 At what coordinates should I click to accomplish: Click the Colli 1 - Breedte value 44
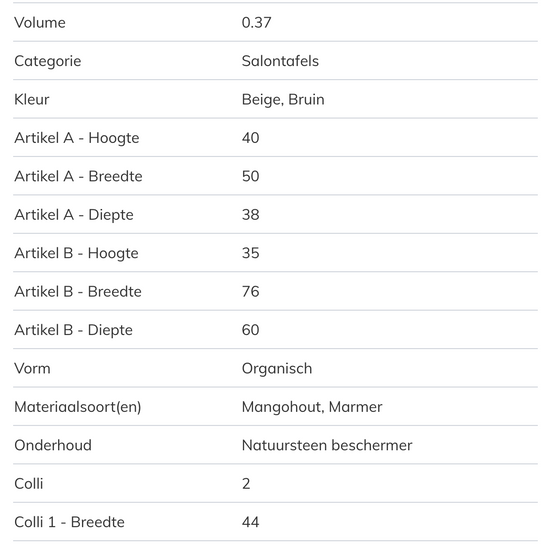tap(250, 522)
